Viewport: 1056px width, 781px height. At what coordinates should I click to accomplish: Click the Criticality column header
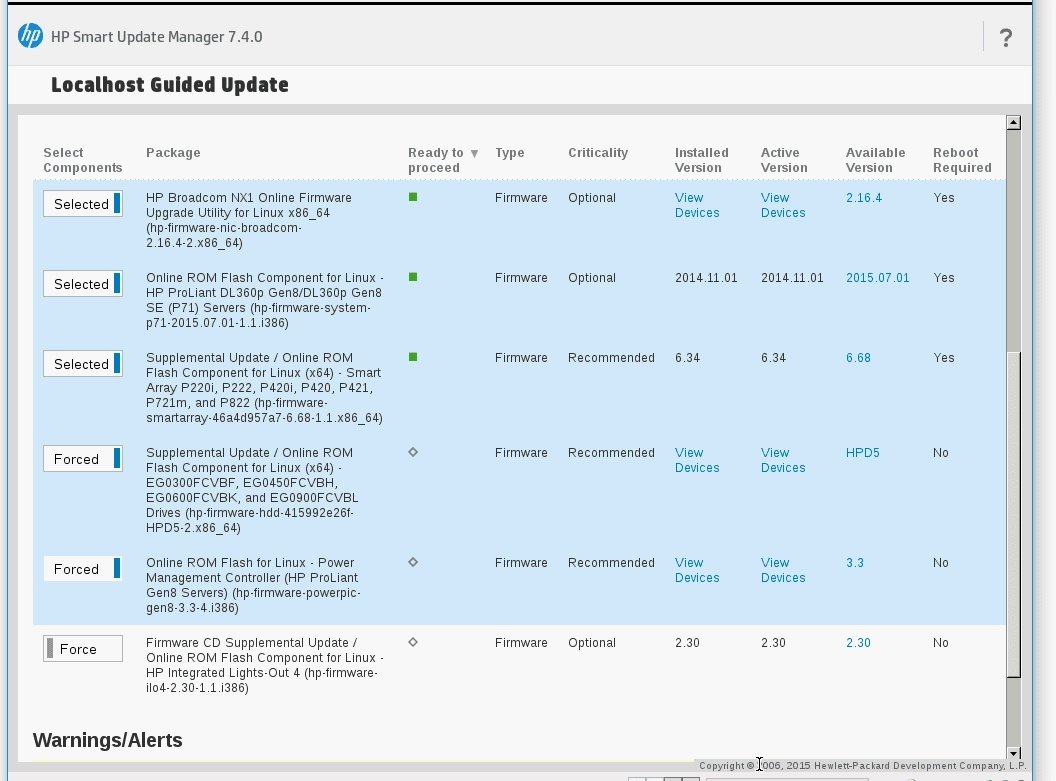pos(597,152)
